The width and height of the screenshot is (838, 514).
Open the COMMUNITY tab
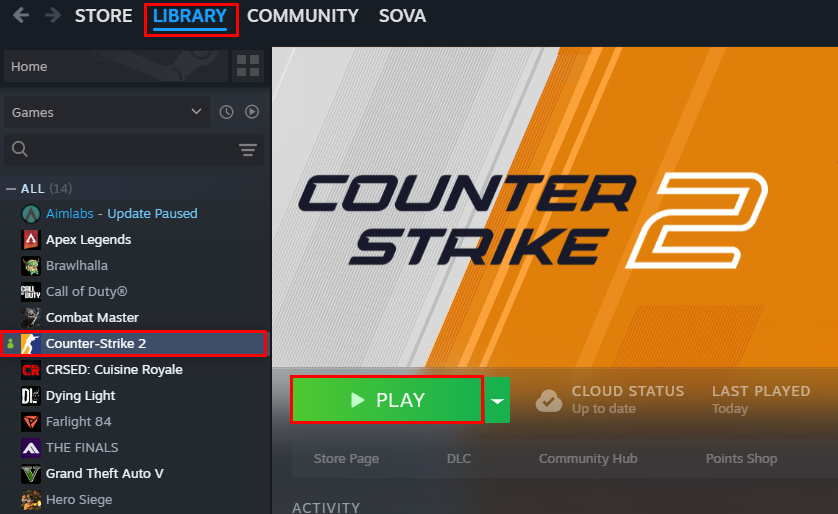tap(302, 16)
